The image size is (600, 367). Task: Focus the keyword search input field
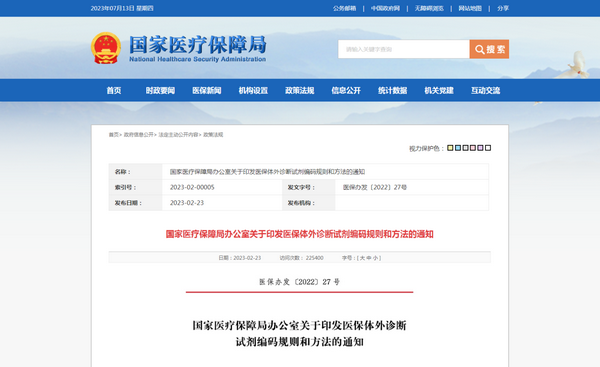click(404, 49)
